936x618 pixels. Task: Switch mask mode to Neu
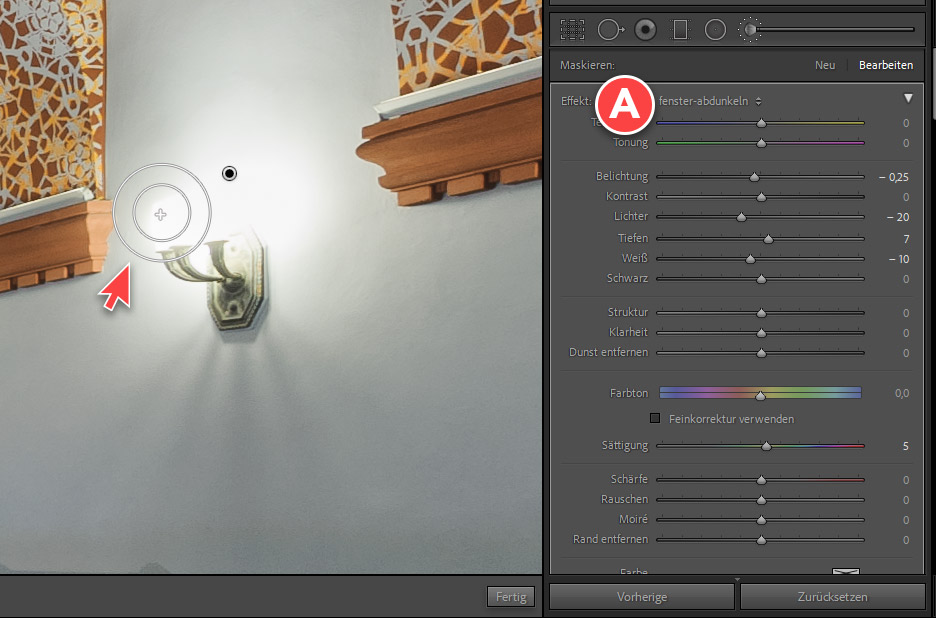825,65
